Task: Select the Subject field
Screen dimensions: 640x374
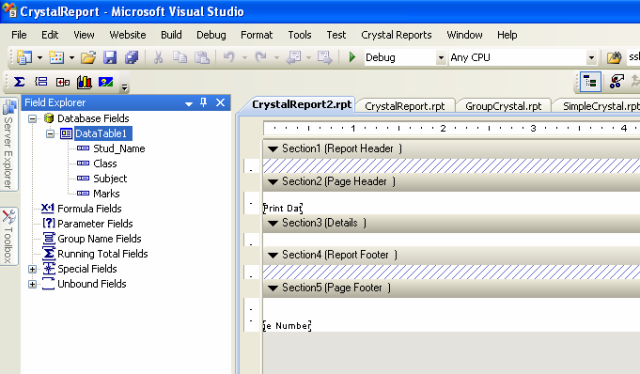Action: coord(110,179)
